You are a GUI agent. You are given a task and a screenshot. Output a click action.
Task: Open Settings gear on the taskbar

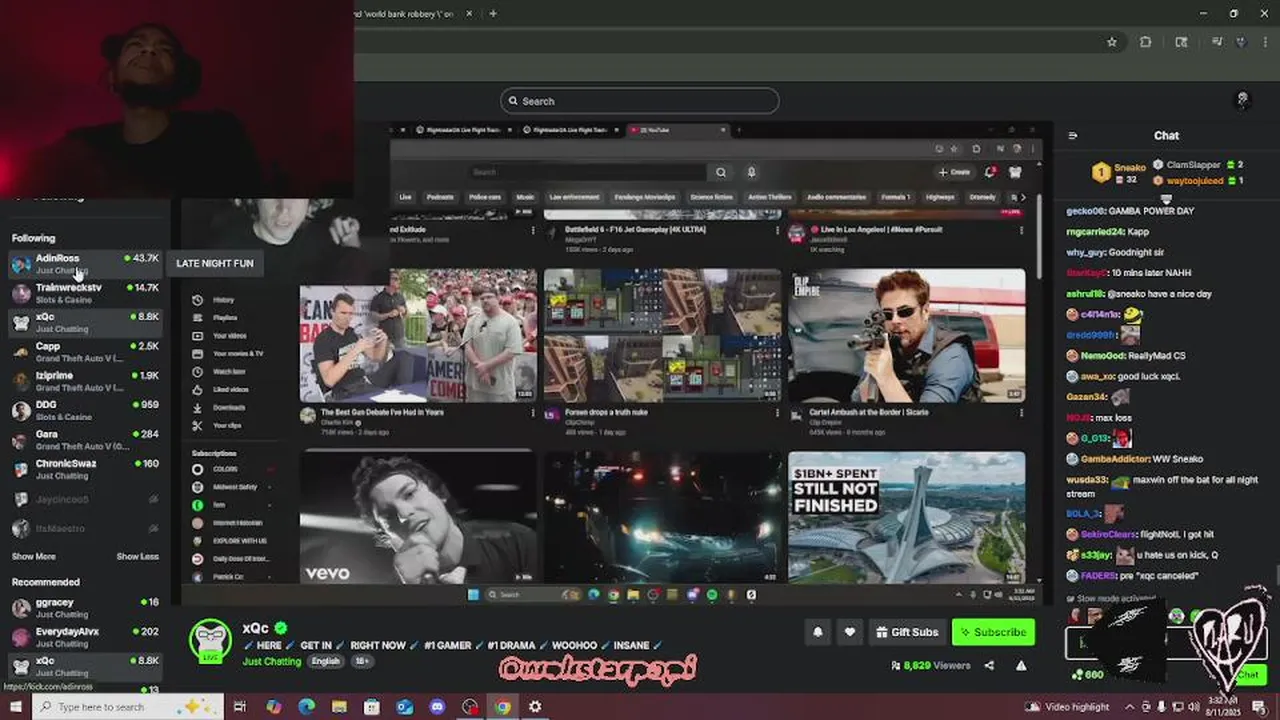(535, 707)
